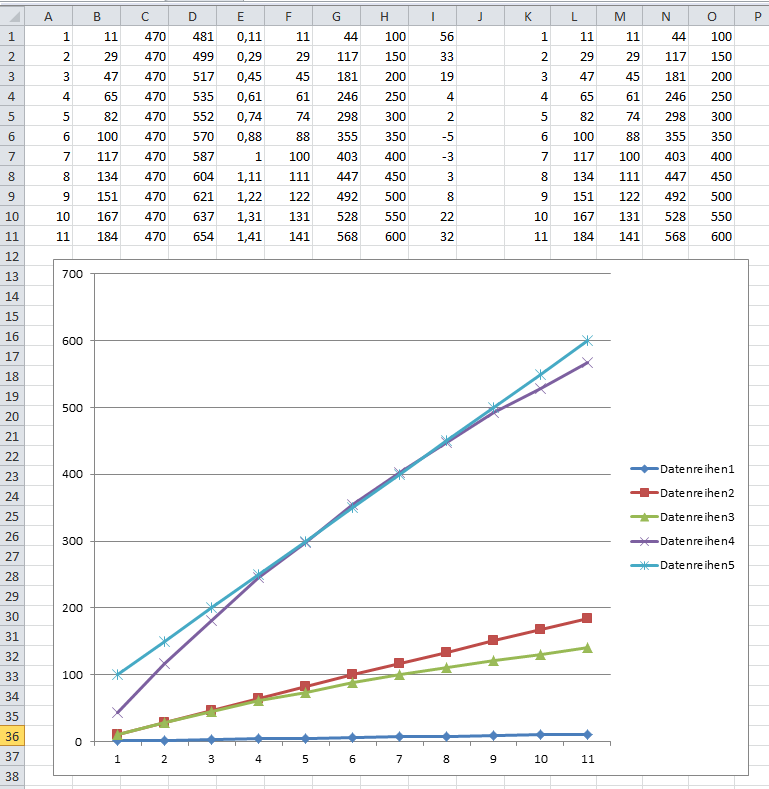Click cell E10 with value 1,31
This screenshot has height=789, width=769.
(241, 216)
